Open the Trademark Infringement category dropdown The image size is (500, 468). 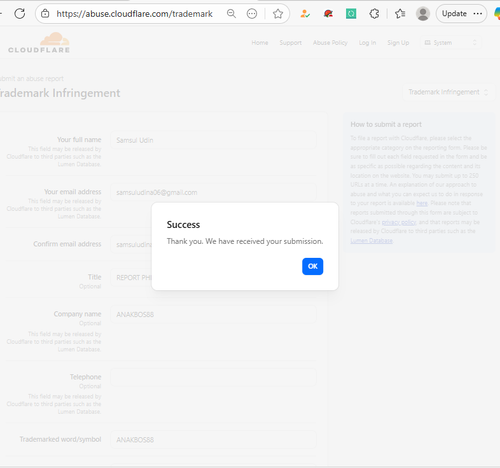coord(448,92)
